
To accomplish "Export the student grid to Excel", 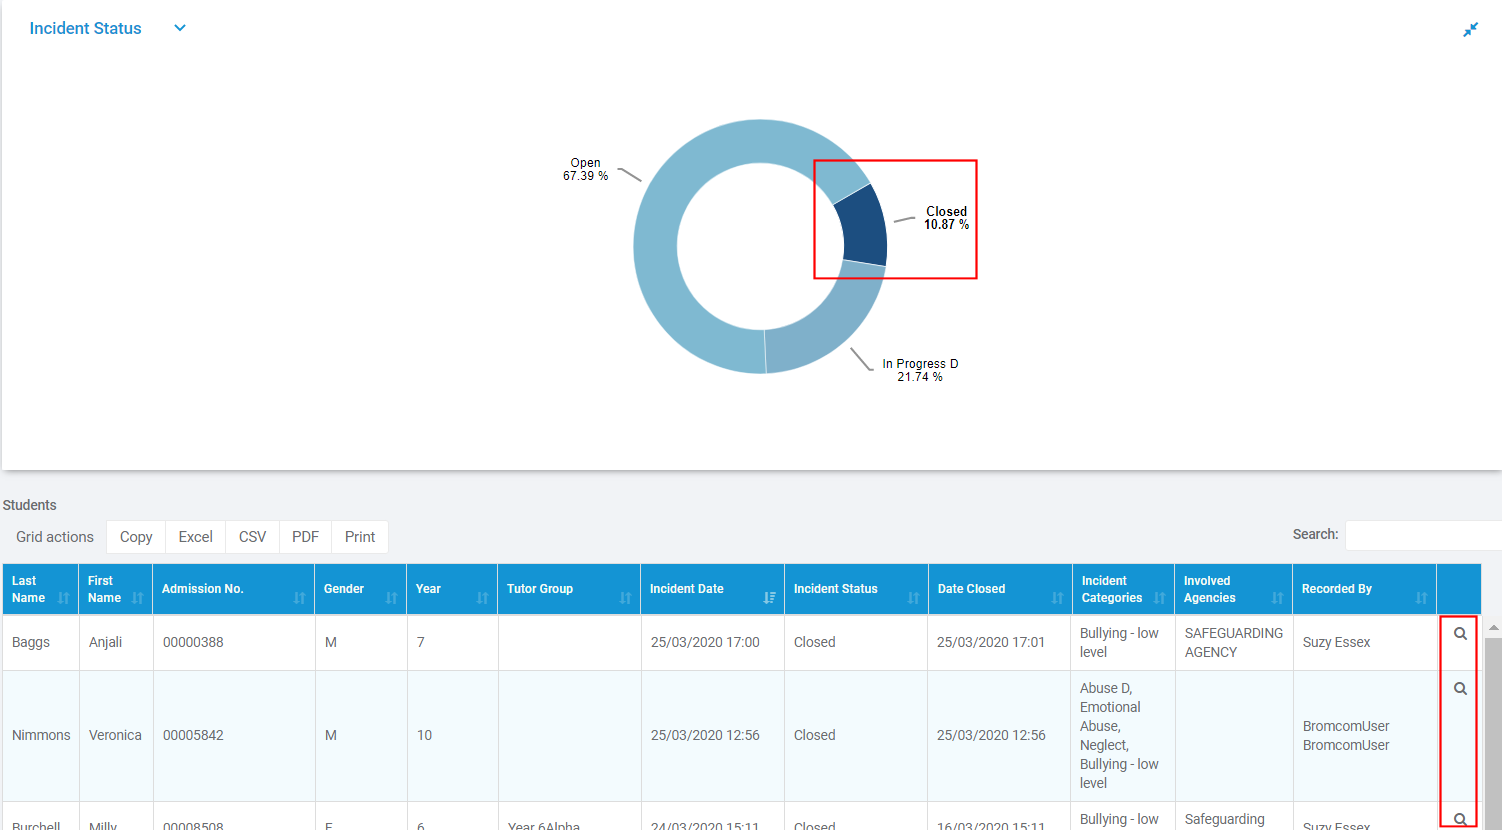I will coord(195,536).
